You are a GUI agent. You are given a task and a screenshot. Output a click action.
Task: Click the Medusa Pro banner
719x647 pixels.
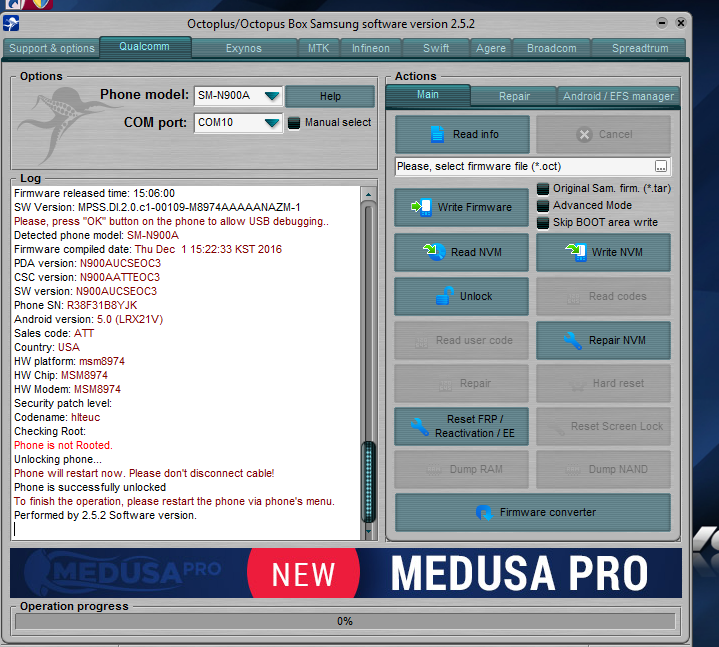point(346,573)
